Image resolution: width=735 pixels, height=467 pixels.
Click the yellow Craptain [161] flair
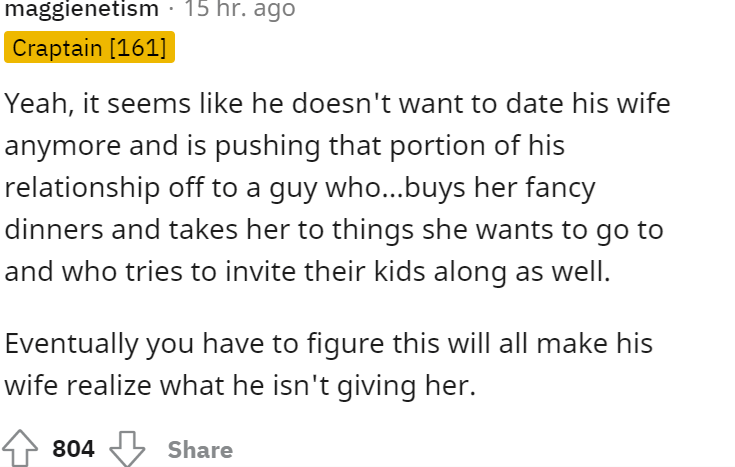[90, 48]
